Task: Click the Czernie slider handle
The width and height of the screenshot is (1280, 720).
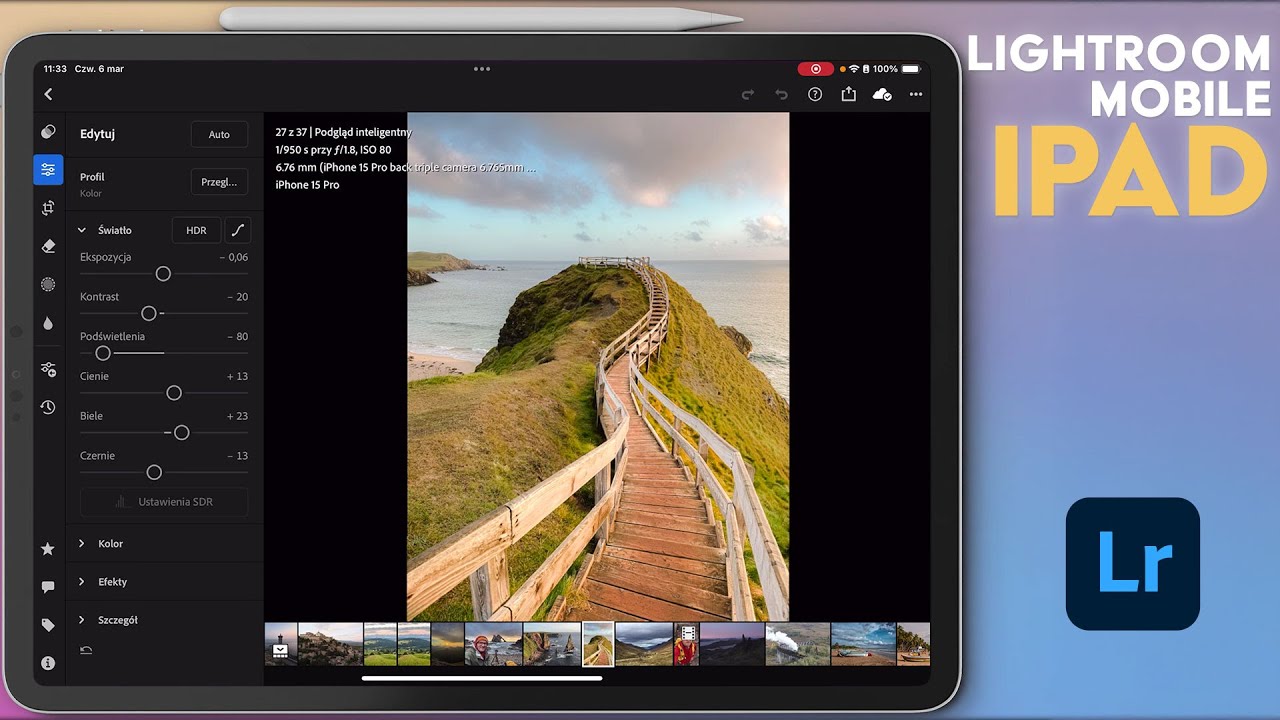Action: tap(154, 472)
